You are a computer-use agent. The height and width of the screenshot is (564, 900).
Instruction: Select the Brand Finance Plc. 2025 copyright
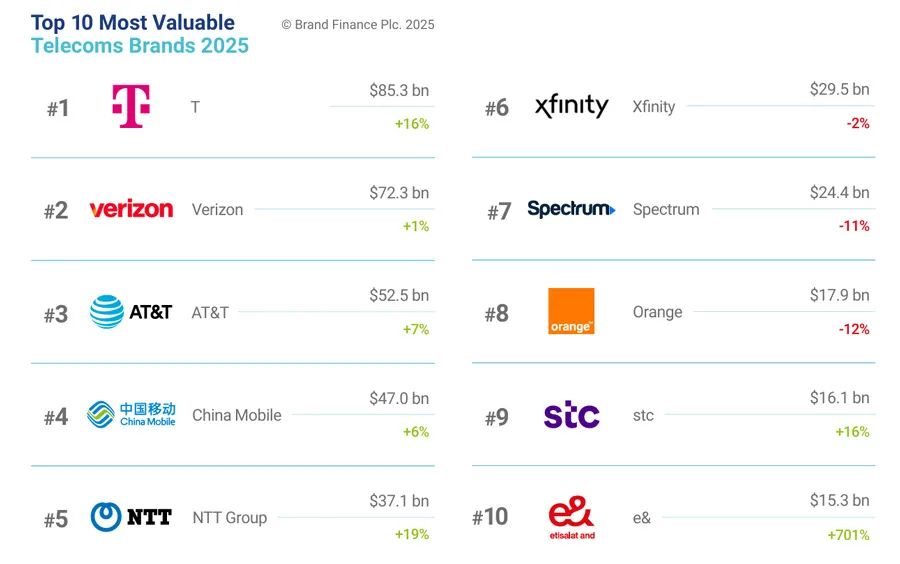[x=358, y=25]
